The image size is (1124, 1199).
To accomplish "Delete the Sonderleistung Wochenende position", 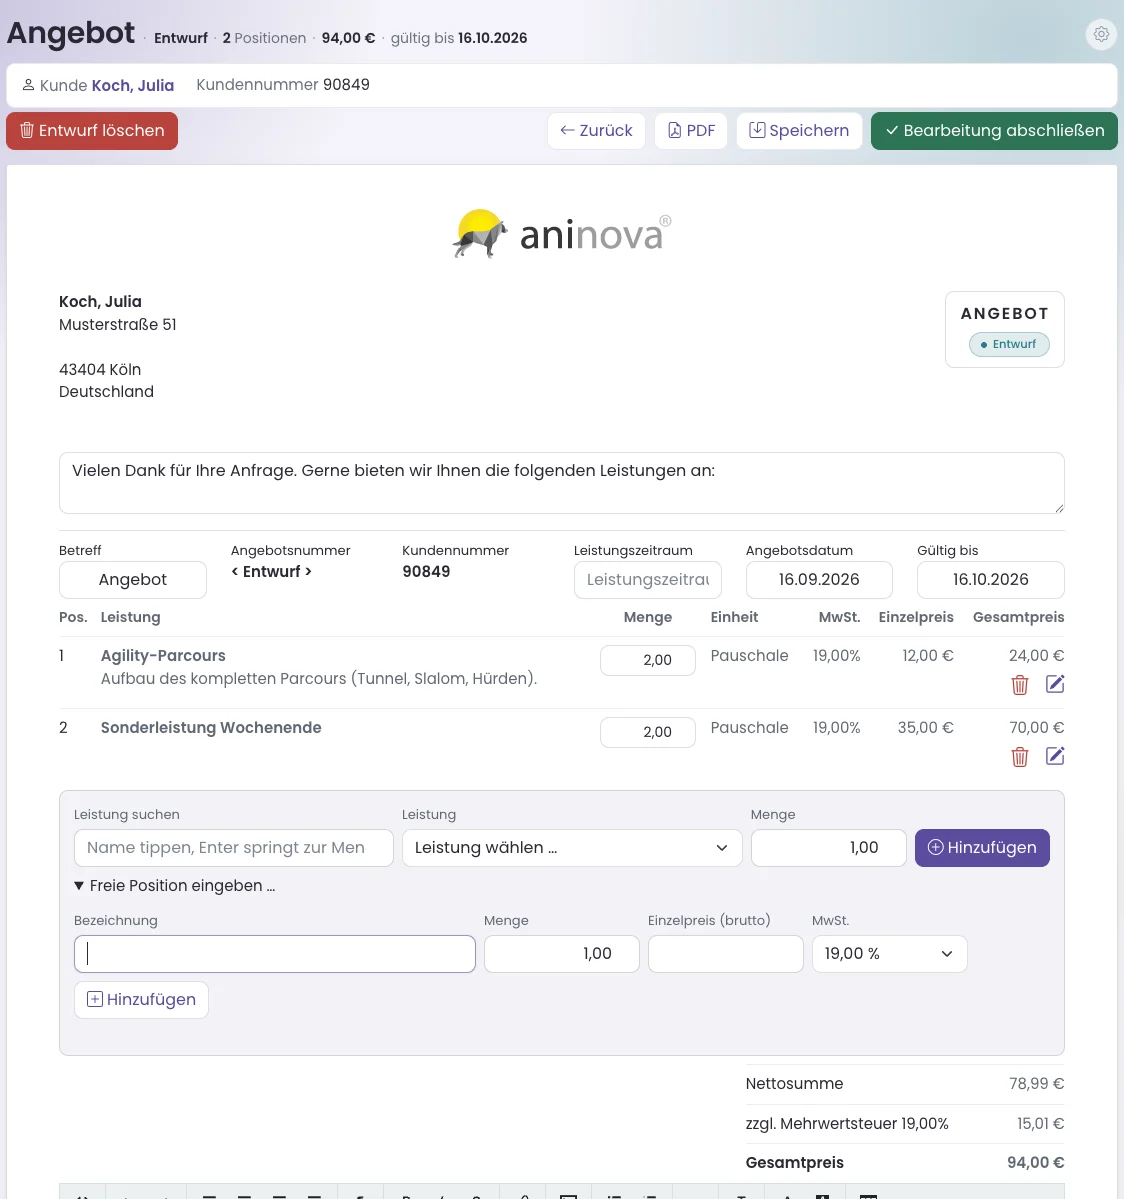I will (x=1019, y=756).
